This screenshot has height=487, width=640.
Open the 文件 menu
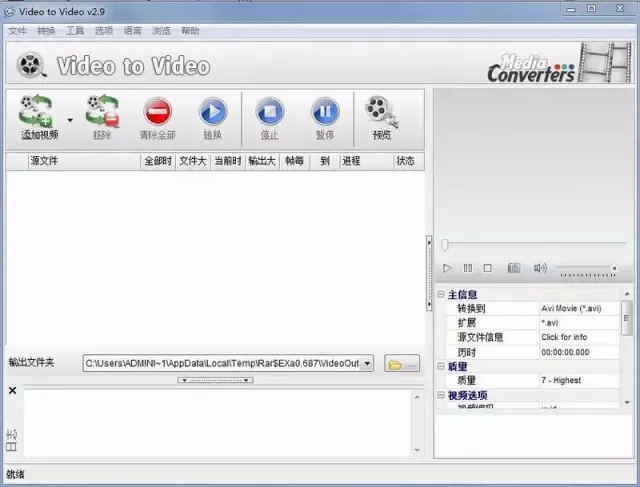click(17, 31)
